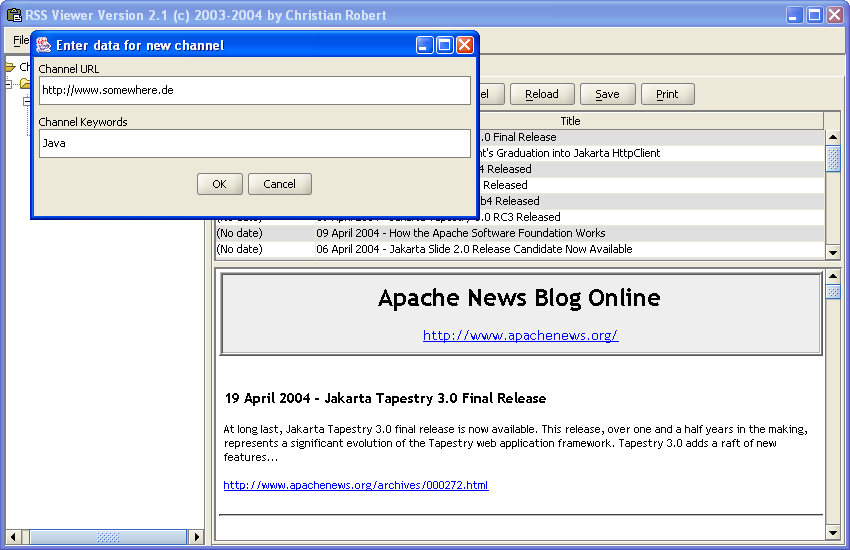This screenshot has width=850, height=550.
Task: Click the '19 April 2004 - Jakarta Tapestry 3.0 Final Release' headline
Action: point(385,398)
